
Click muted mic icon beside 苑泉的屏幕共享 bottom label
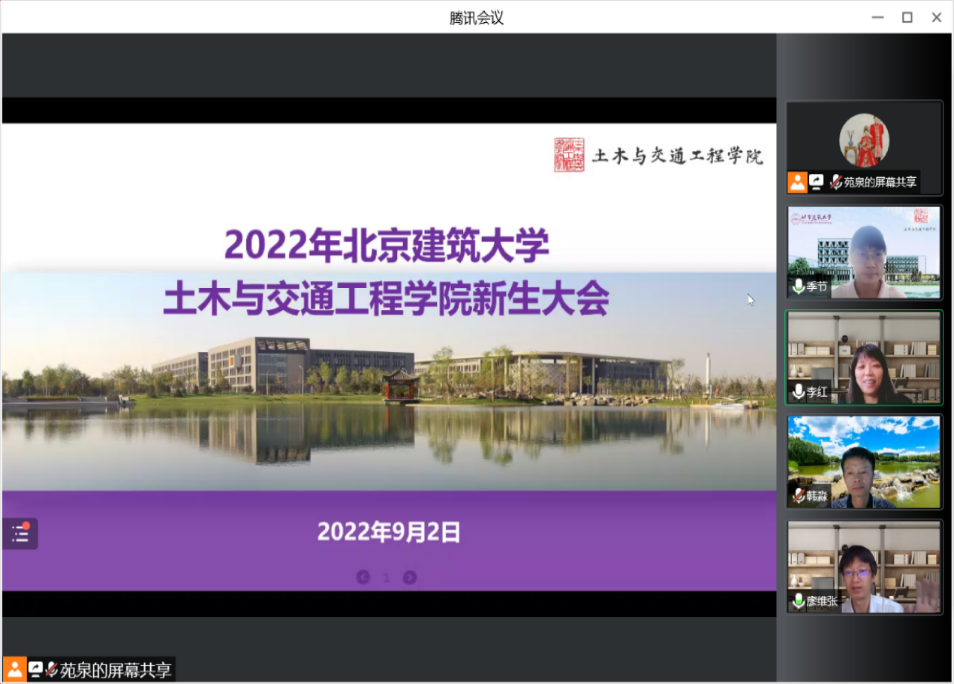point(51,670)
